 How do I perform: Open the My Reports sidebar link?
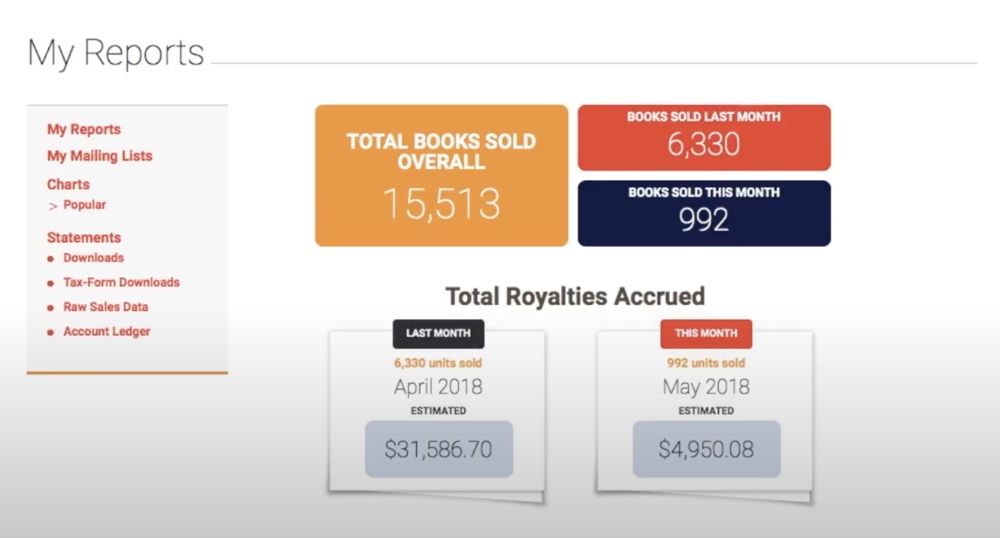[84, 129]
